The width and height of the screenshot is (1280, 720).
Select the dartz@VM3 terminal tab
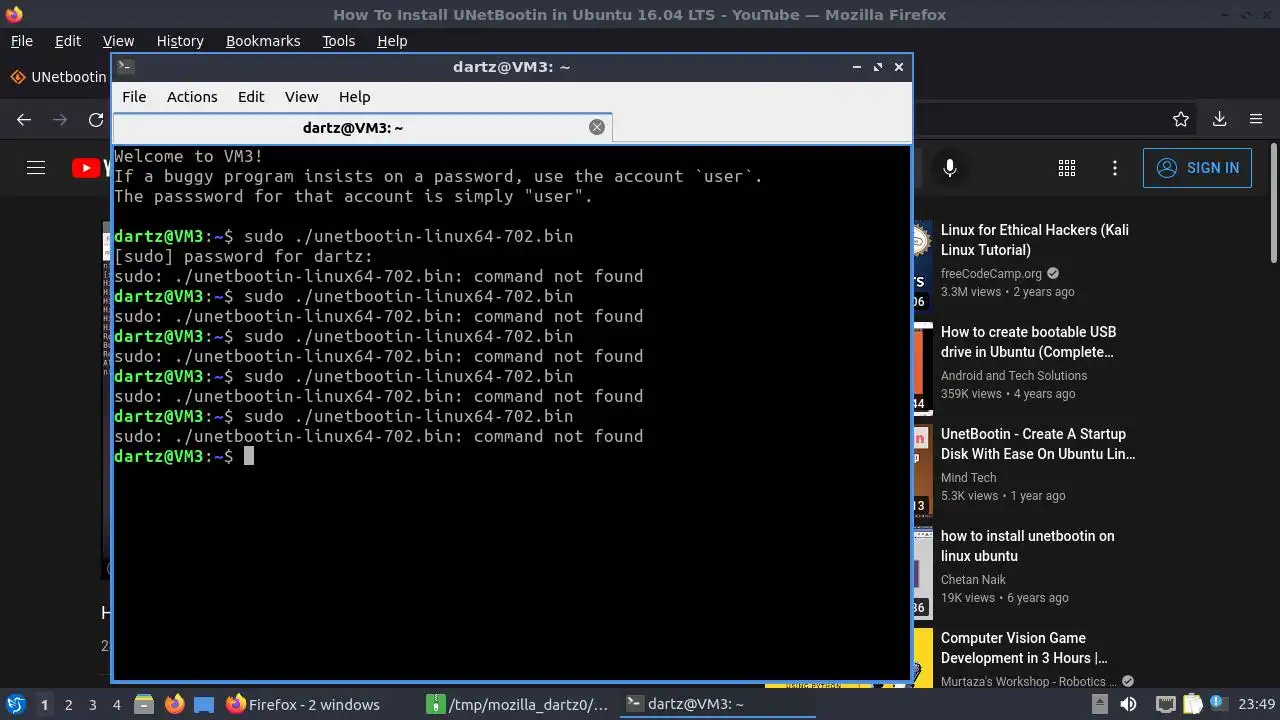tap(362, 128)
